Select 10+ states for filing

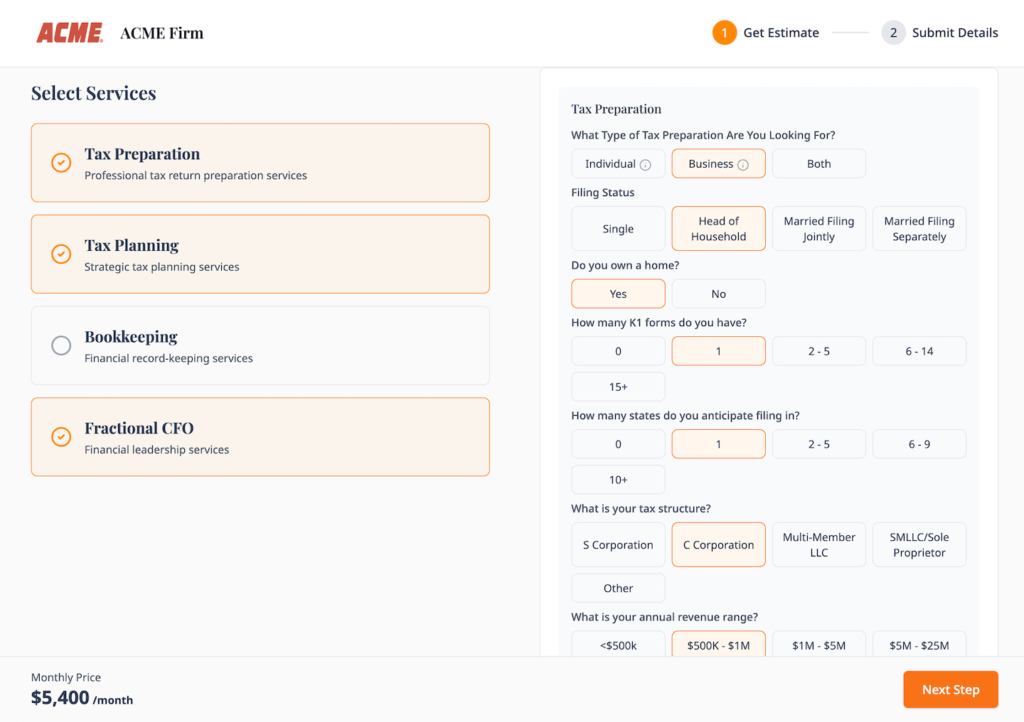coord(618,479)
